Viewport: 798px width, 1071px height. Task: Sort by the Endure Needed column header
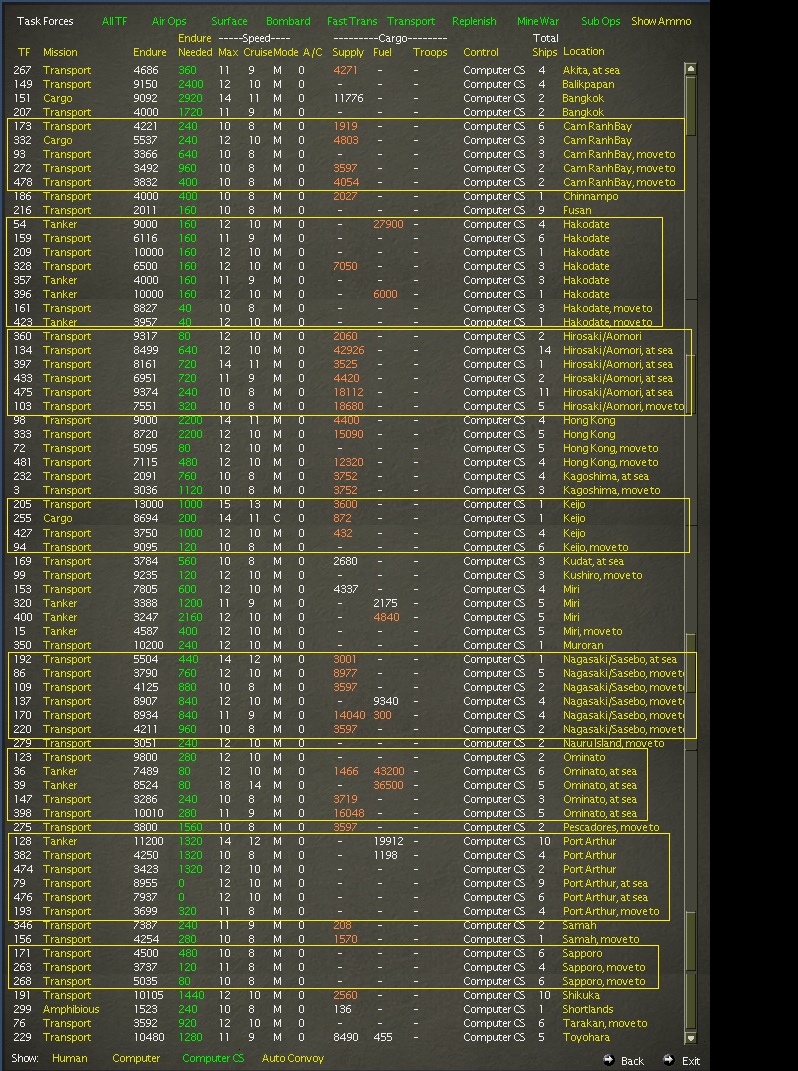coord(195,45)
